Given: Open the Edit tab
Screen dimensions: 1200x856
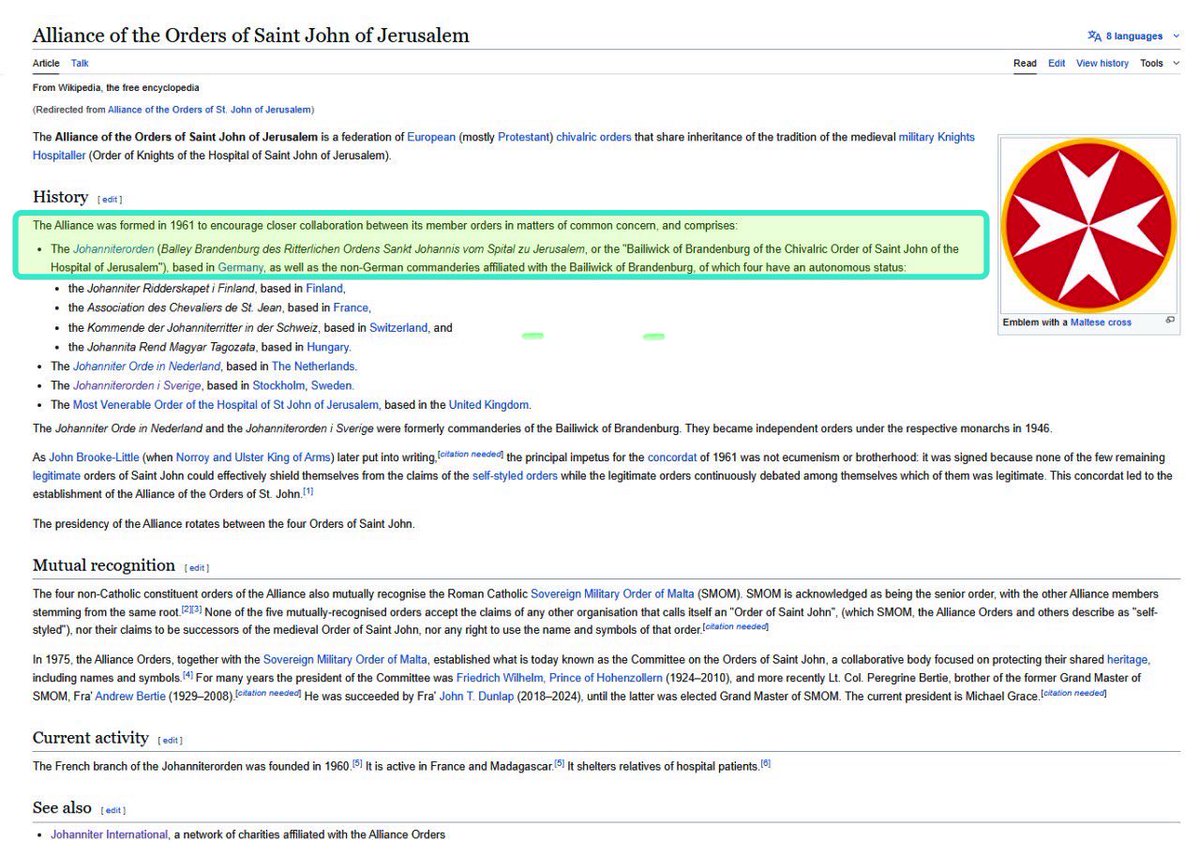Looking at the screenshot, I should (x=1056, y=63).
